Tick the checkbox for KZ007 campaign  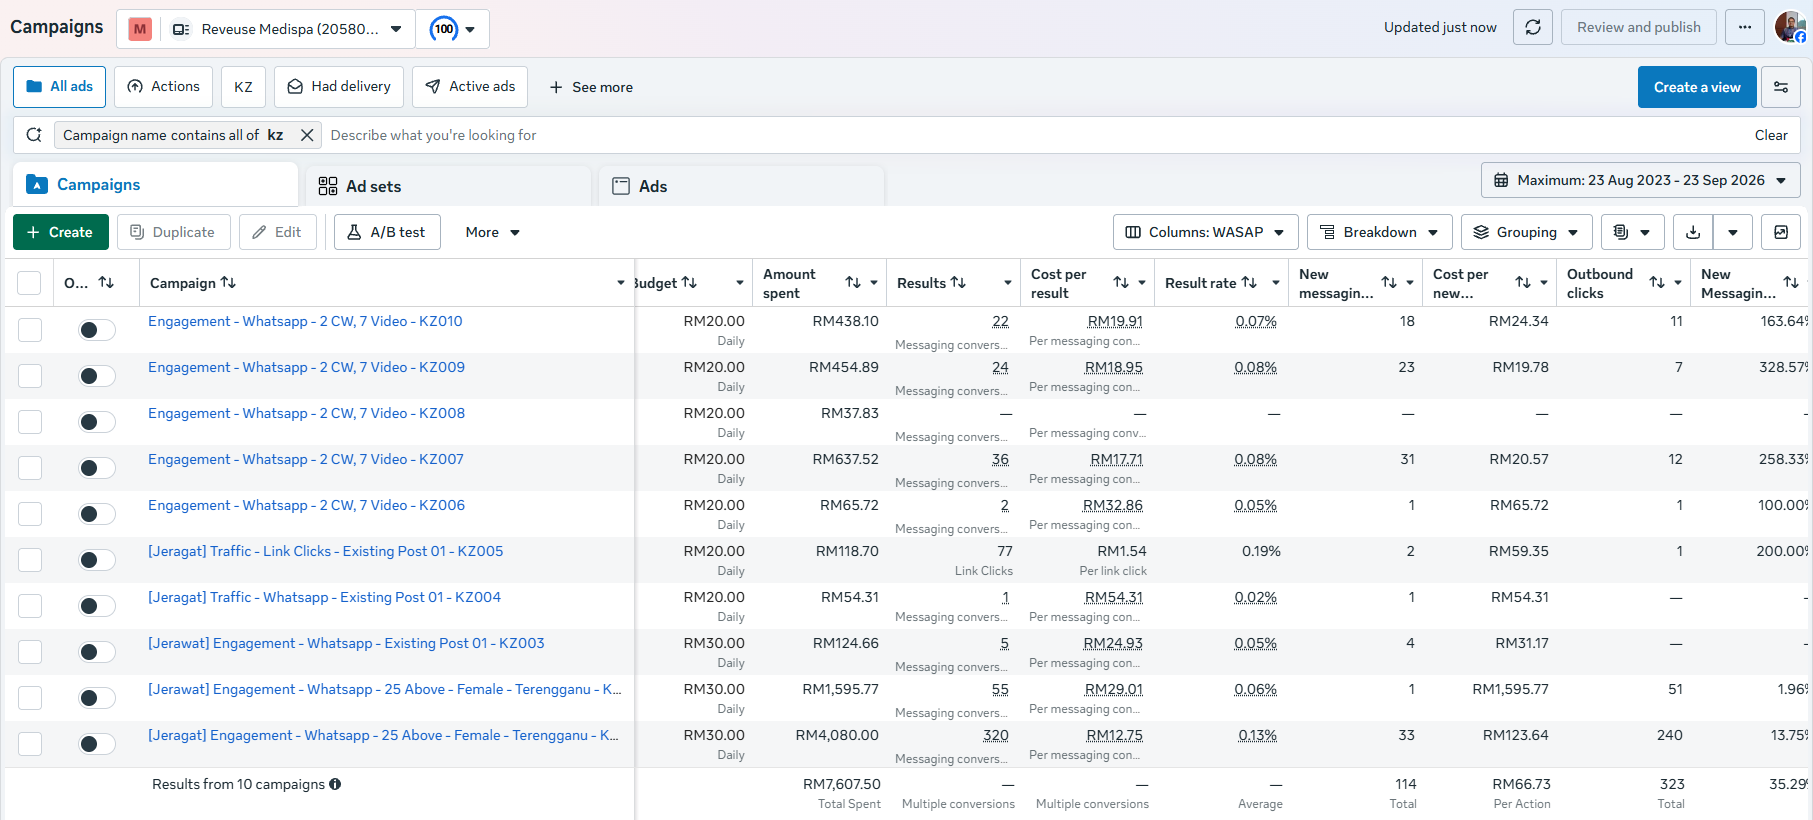click(30, 468)
